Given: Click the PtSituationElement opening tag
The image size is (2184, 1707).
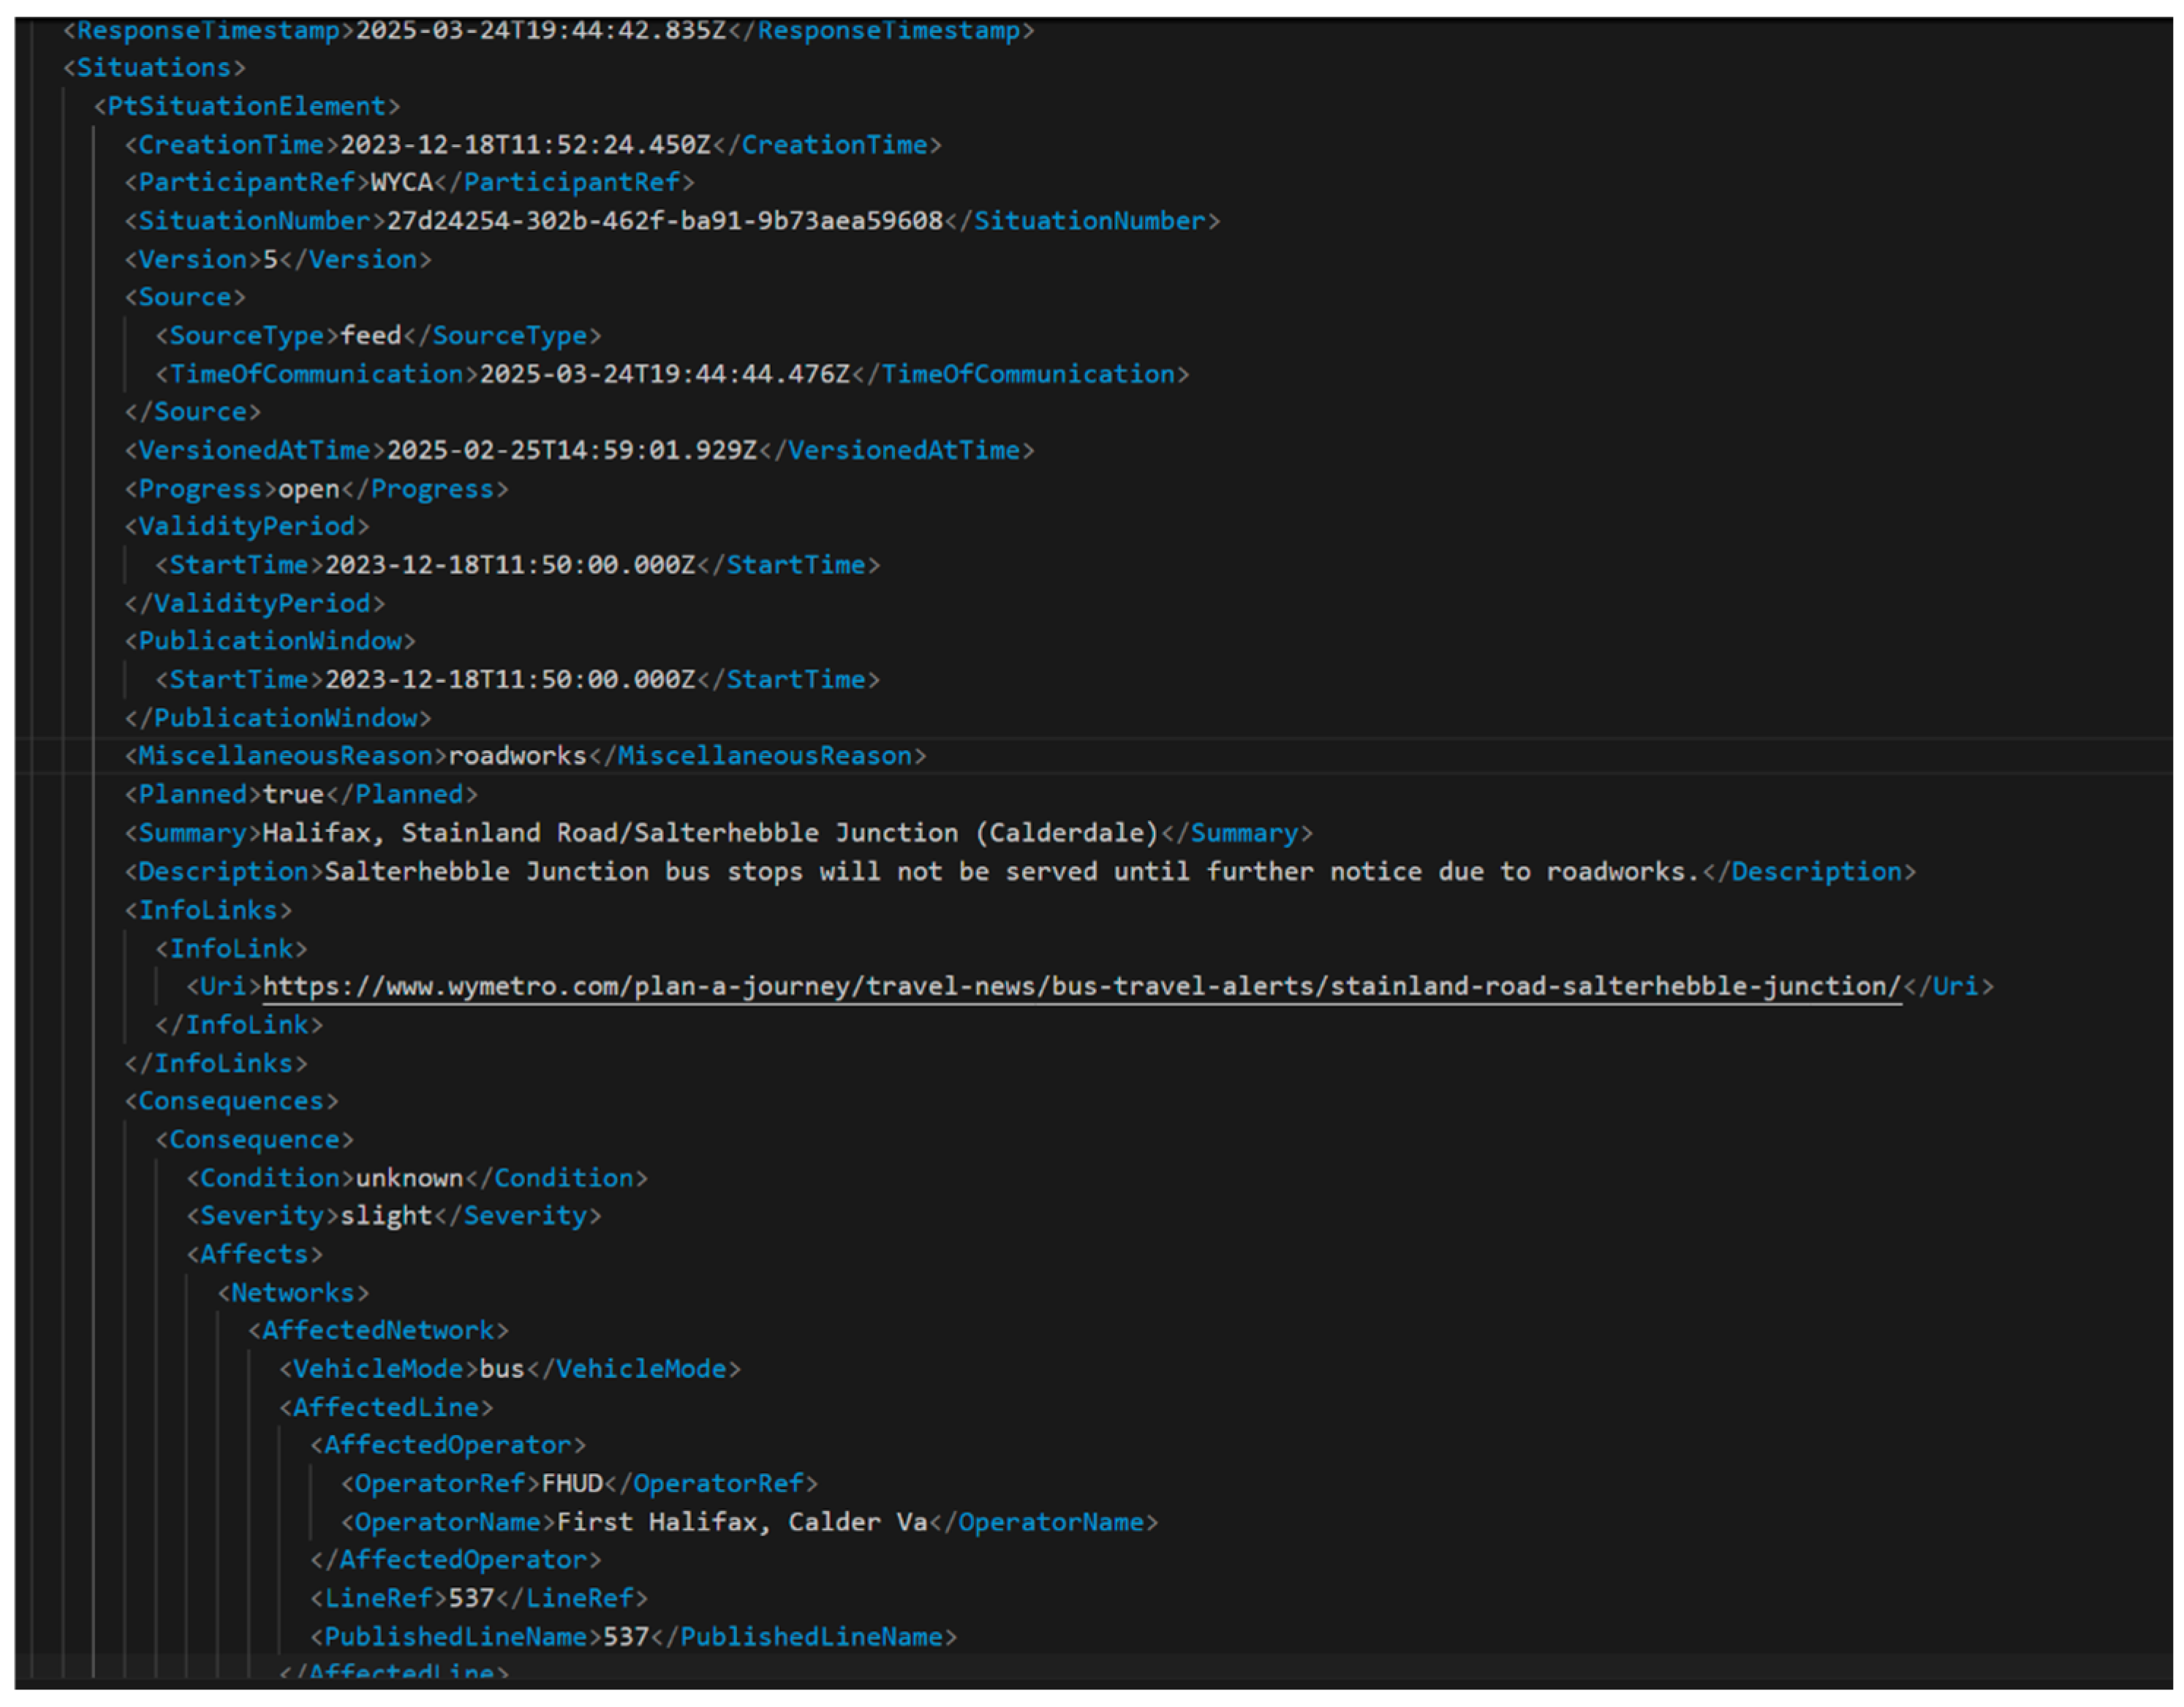Looking at the screenshot, I should 246,106.
